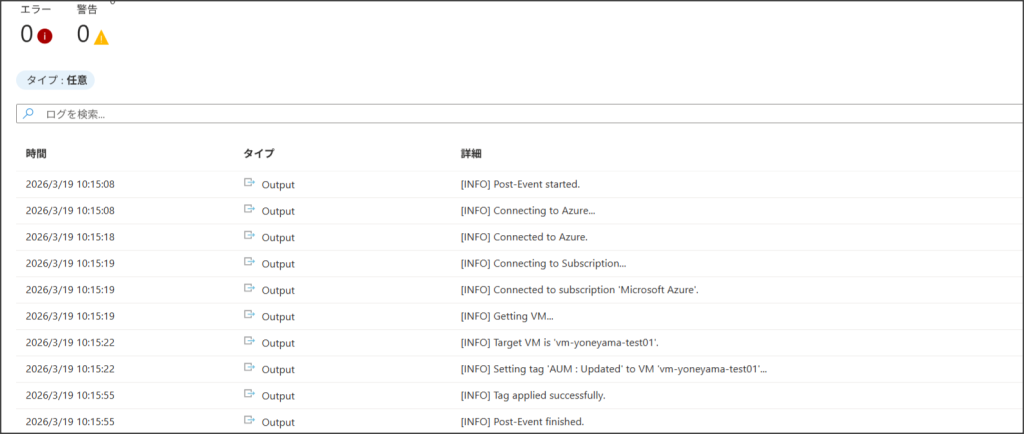Select the Connected to subscription 'Microsoft Azure' row

593,290
